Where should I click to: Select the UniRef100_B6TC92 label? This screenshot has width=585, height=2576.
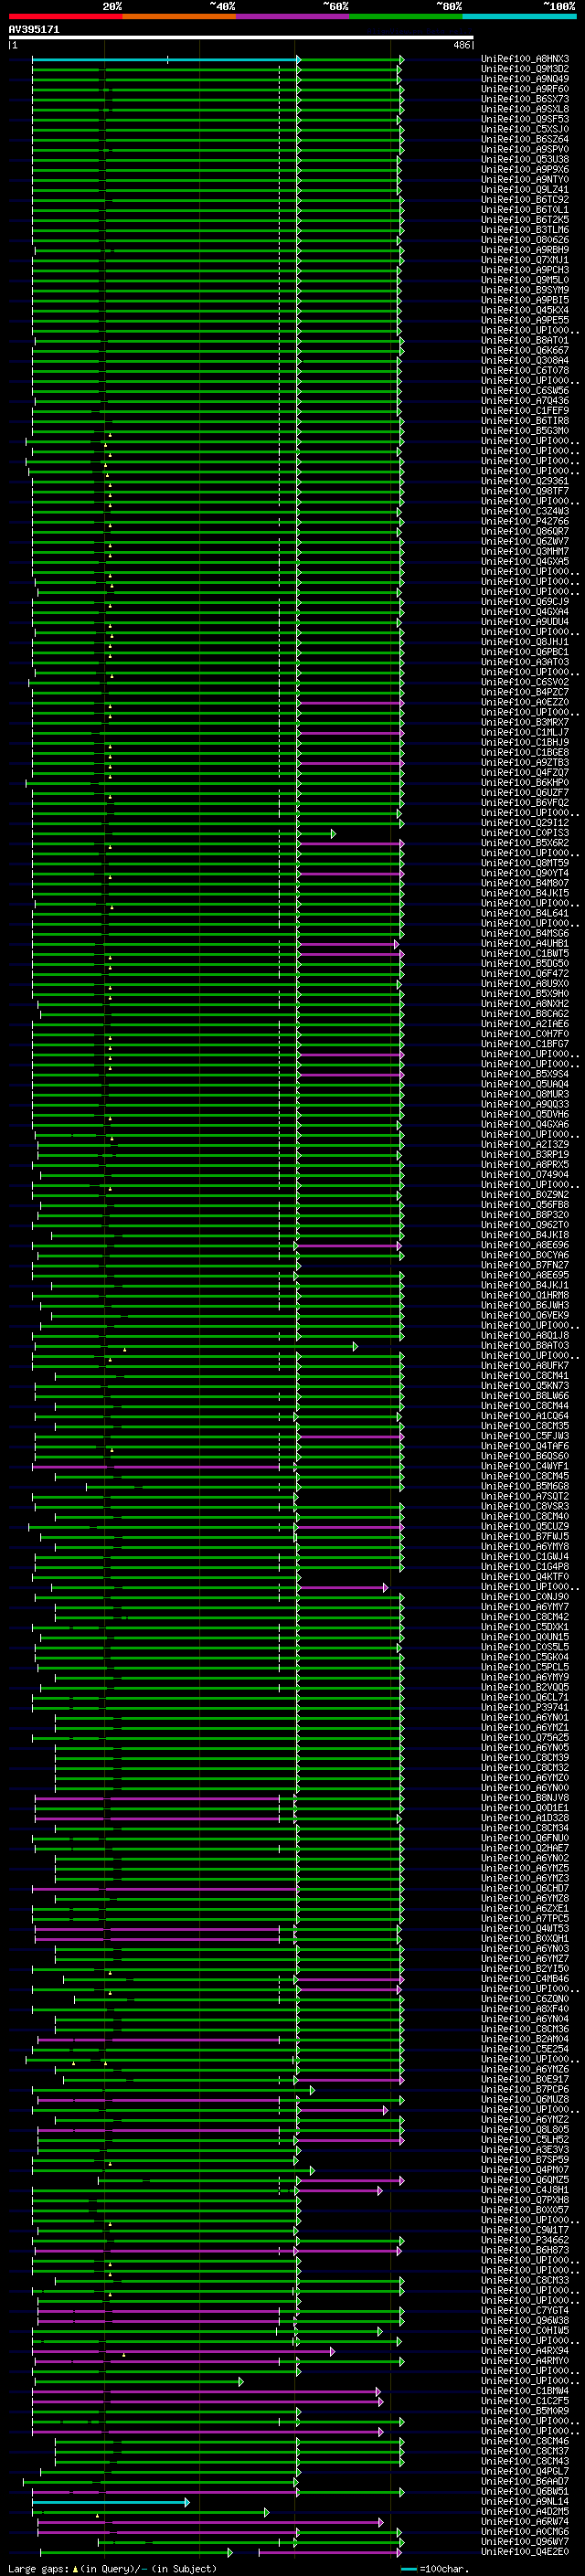[525, 200]
